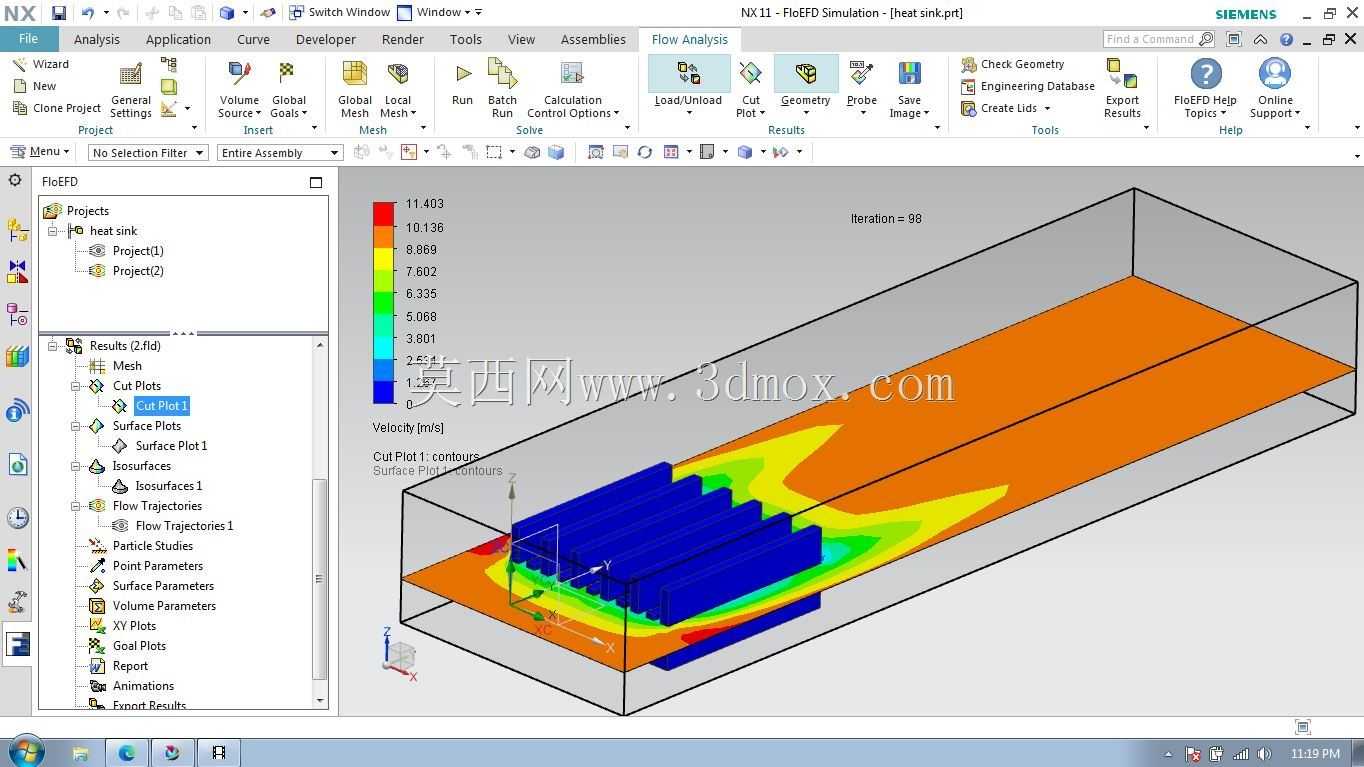Open the taskbar file explorer
The width and height of the screenshot is (1364, 767).
[x=81, y=753]
